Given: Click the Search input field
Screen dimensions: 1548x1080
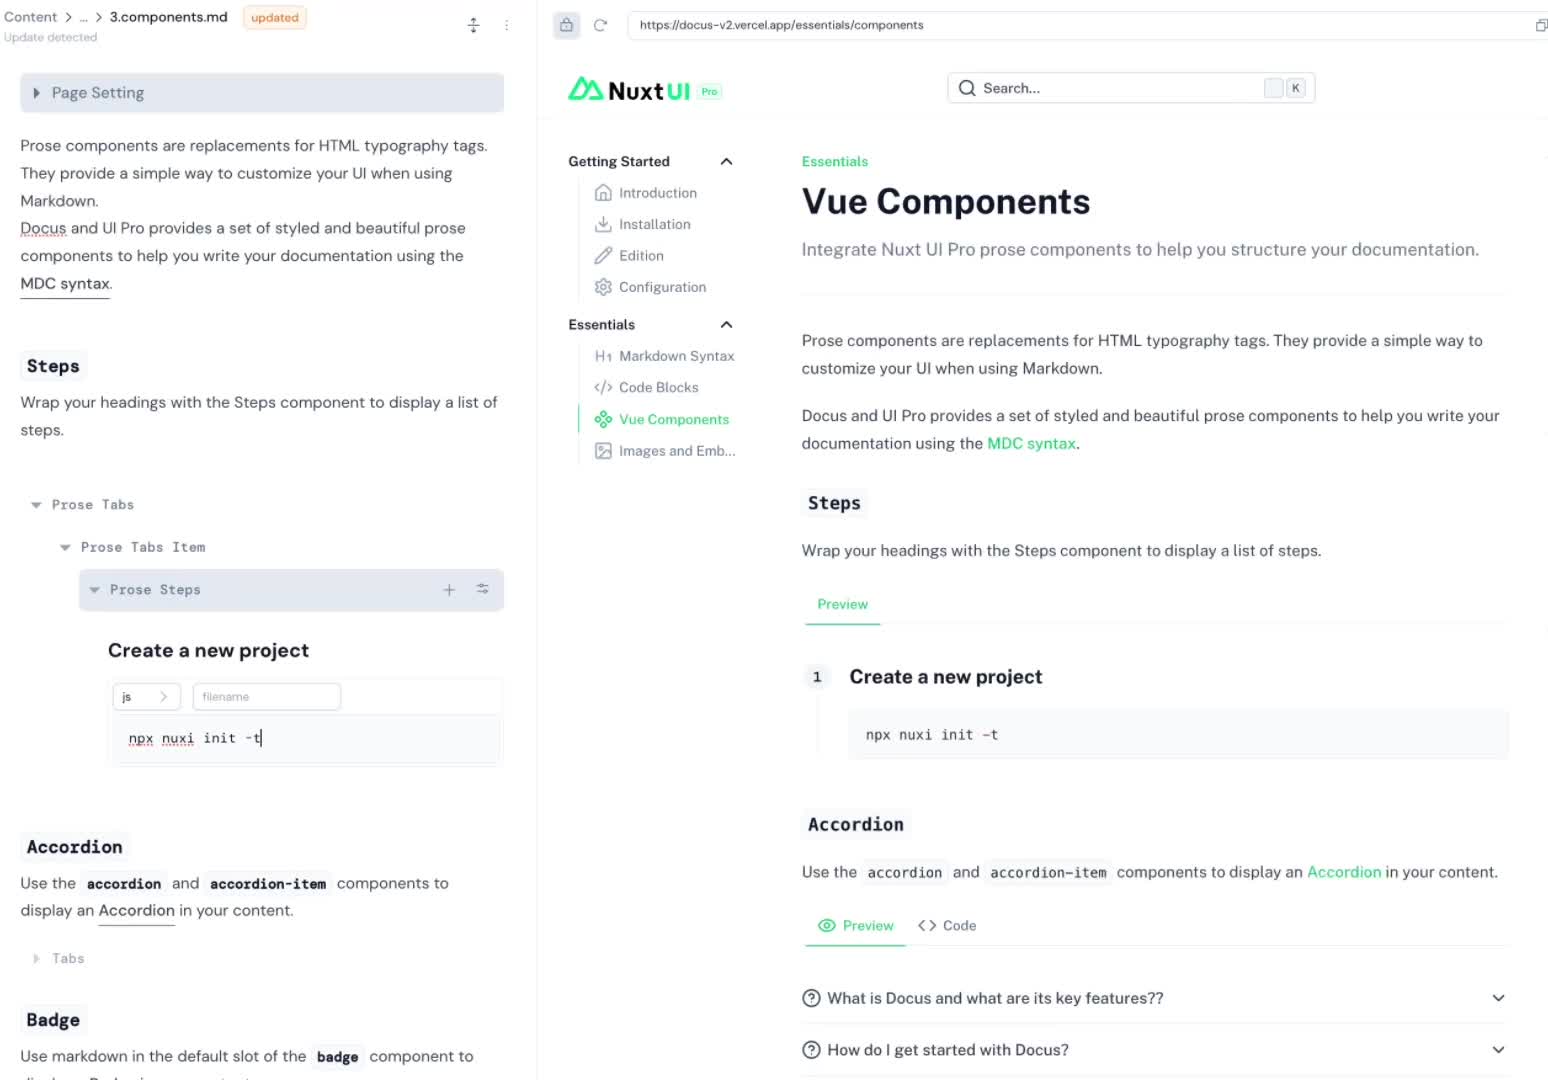Looking at the screenshot, I should click(x=1131, y=88).
